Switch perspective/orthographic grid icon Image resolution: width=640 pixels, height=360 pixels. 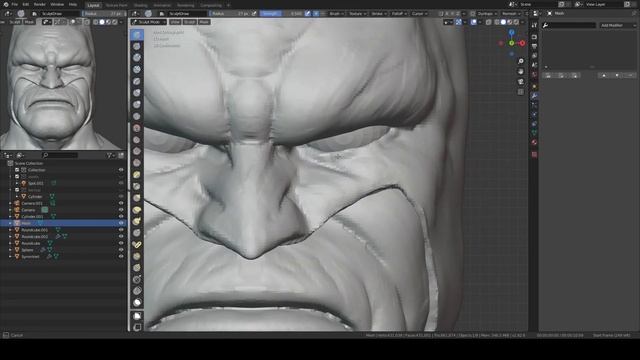pos(521,92)
